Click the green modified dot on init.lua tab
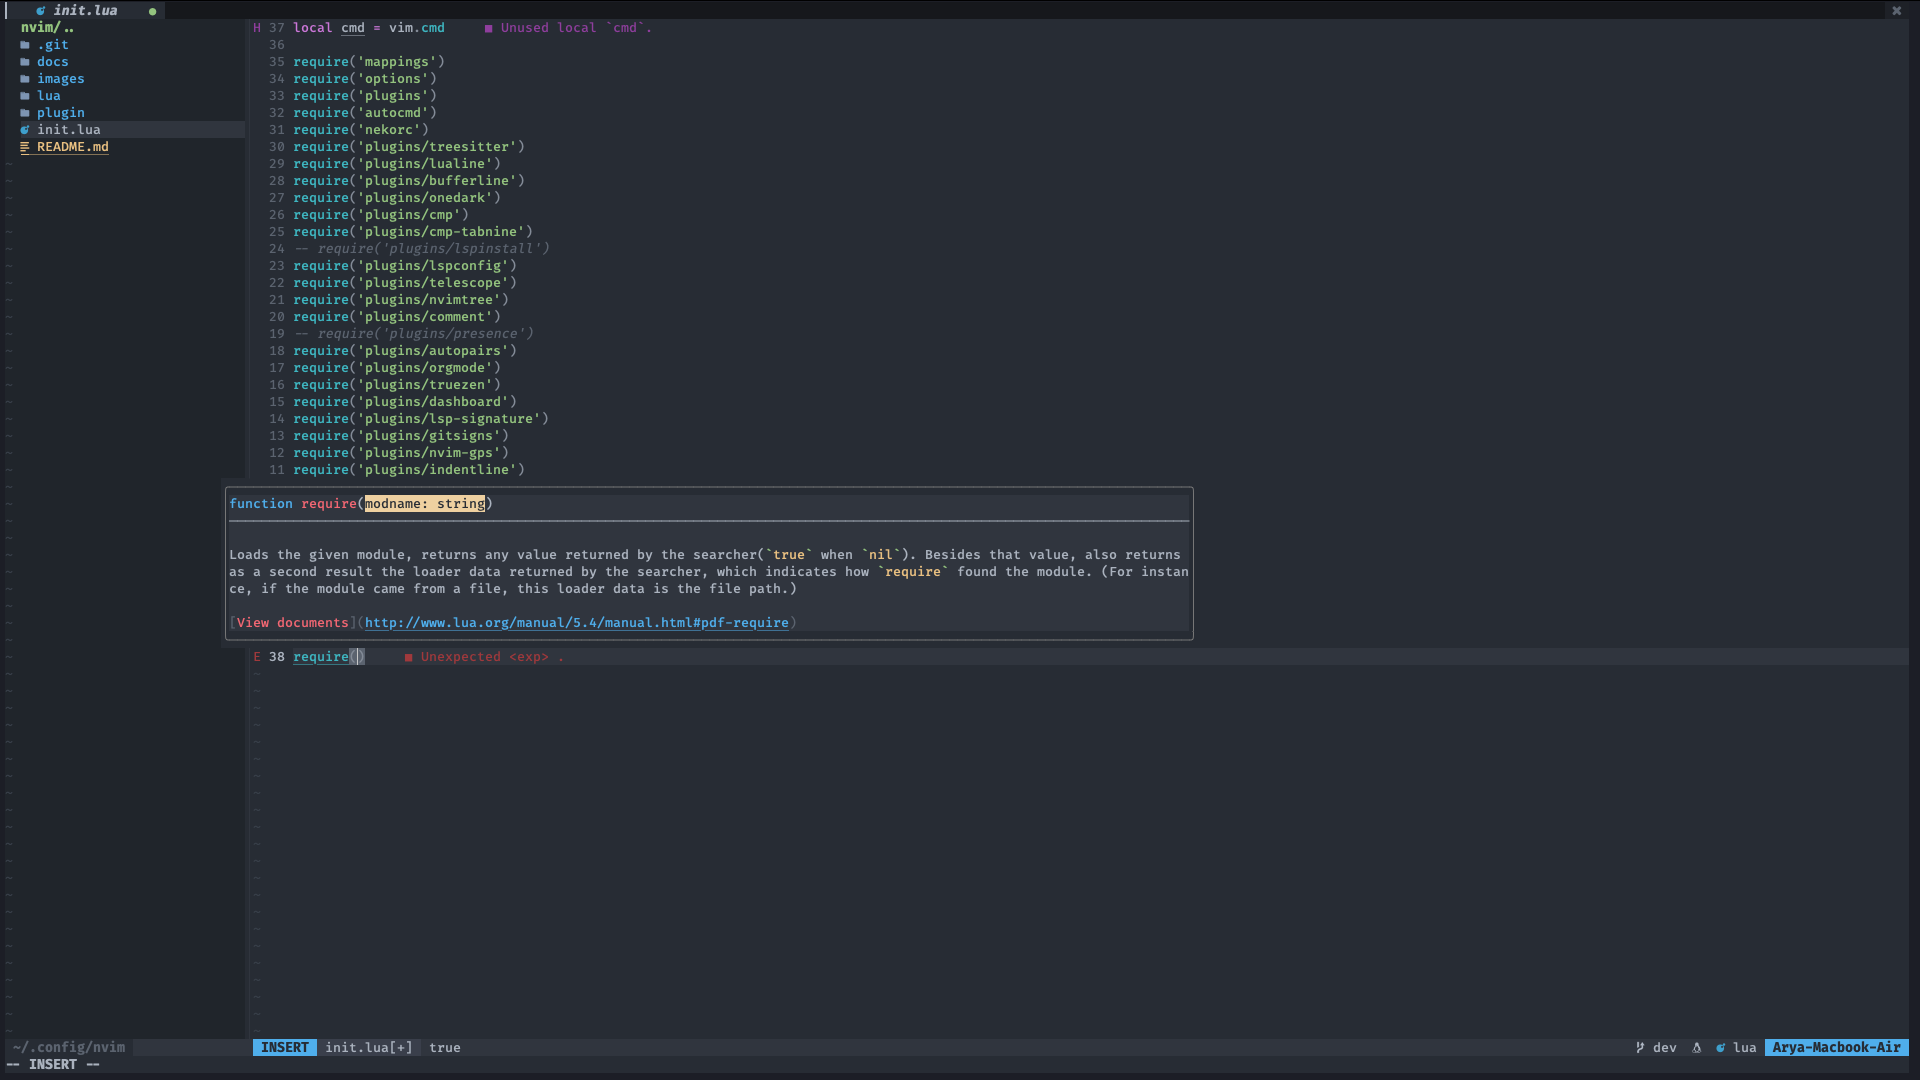Image resolution: width=1920 pixels, height=1080 pixels. click(x=152, y=11)
